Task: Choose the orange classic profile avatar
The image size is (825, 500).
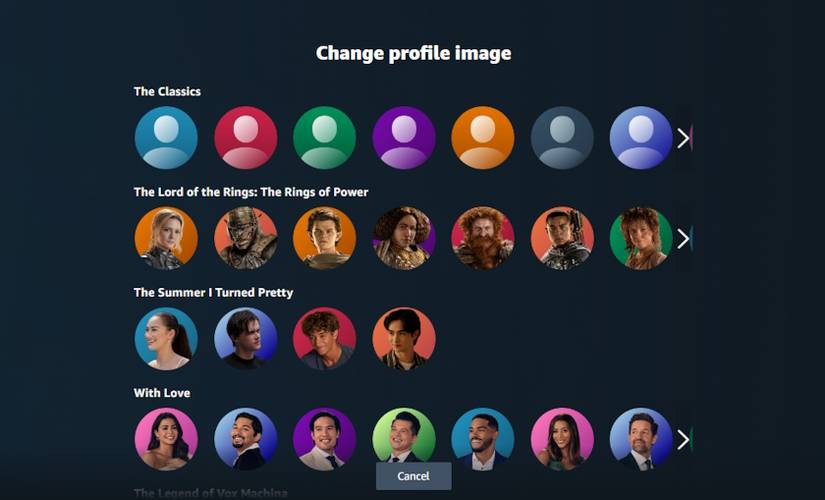Action: click(483, 138)
